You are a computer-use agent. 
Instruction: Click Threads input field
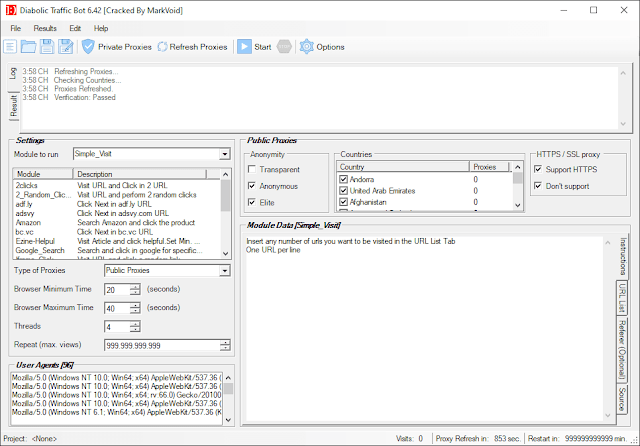point(118,327)
